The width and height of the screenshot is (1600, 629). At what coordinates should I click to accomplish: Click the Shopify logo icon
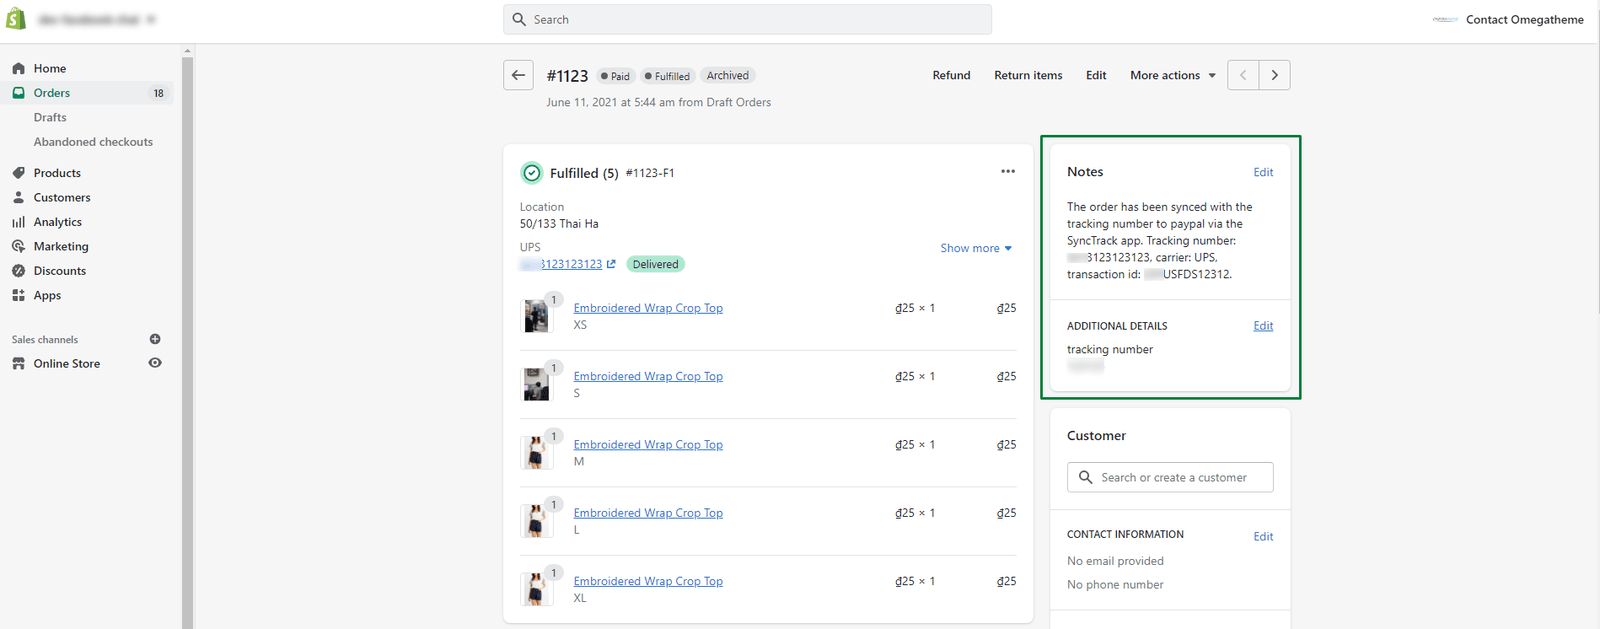[x=16, y=19]
